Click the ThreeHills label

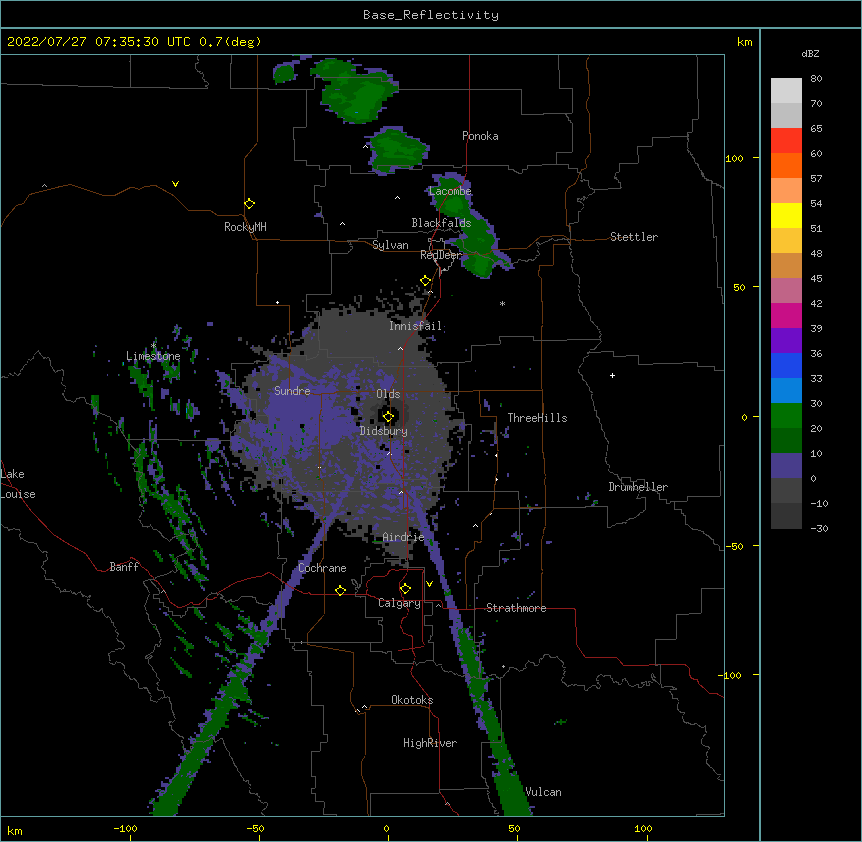click(537, 418)
